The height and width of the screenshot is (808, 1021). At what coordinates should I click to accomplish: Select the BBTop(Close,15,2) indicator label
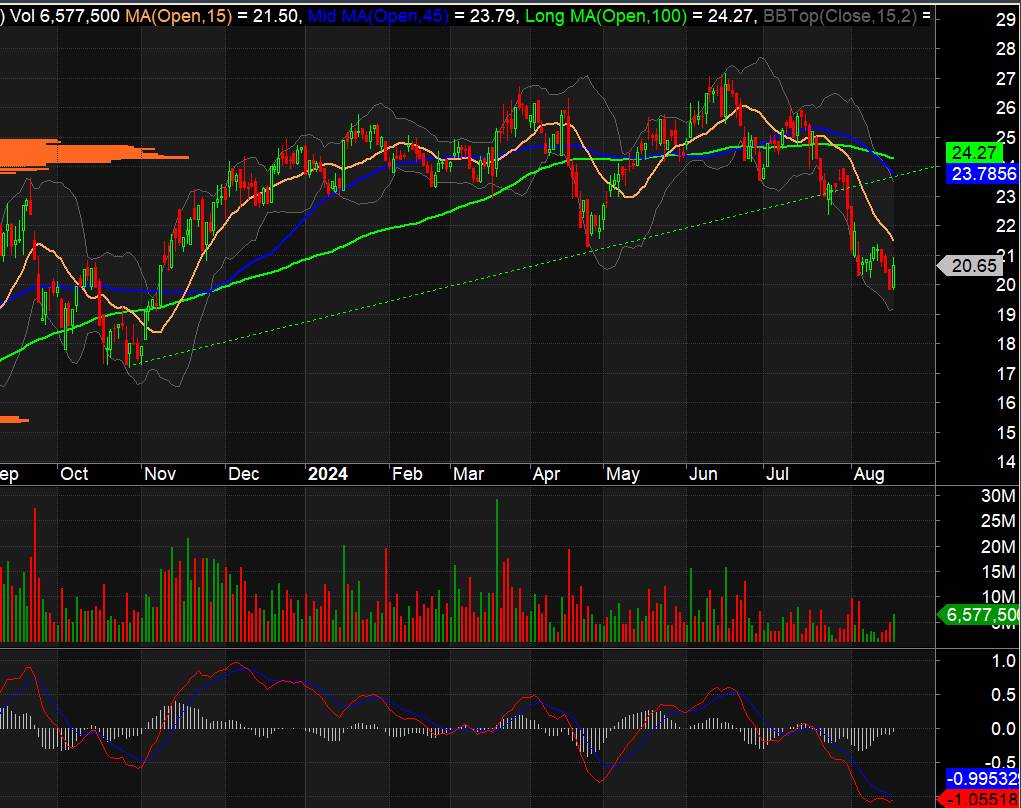(839, 16)
